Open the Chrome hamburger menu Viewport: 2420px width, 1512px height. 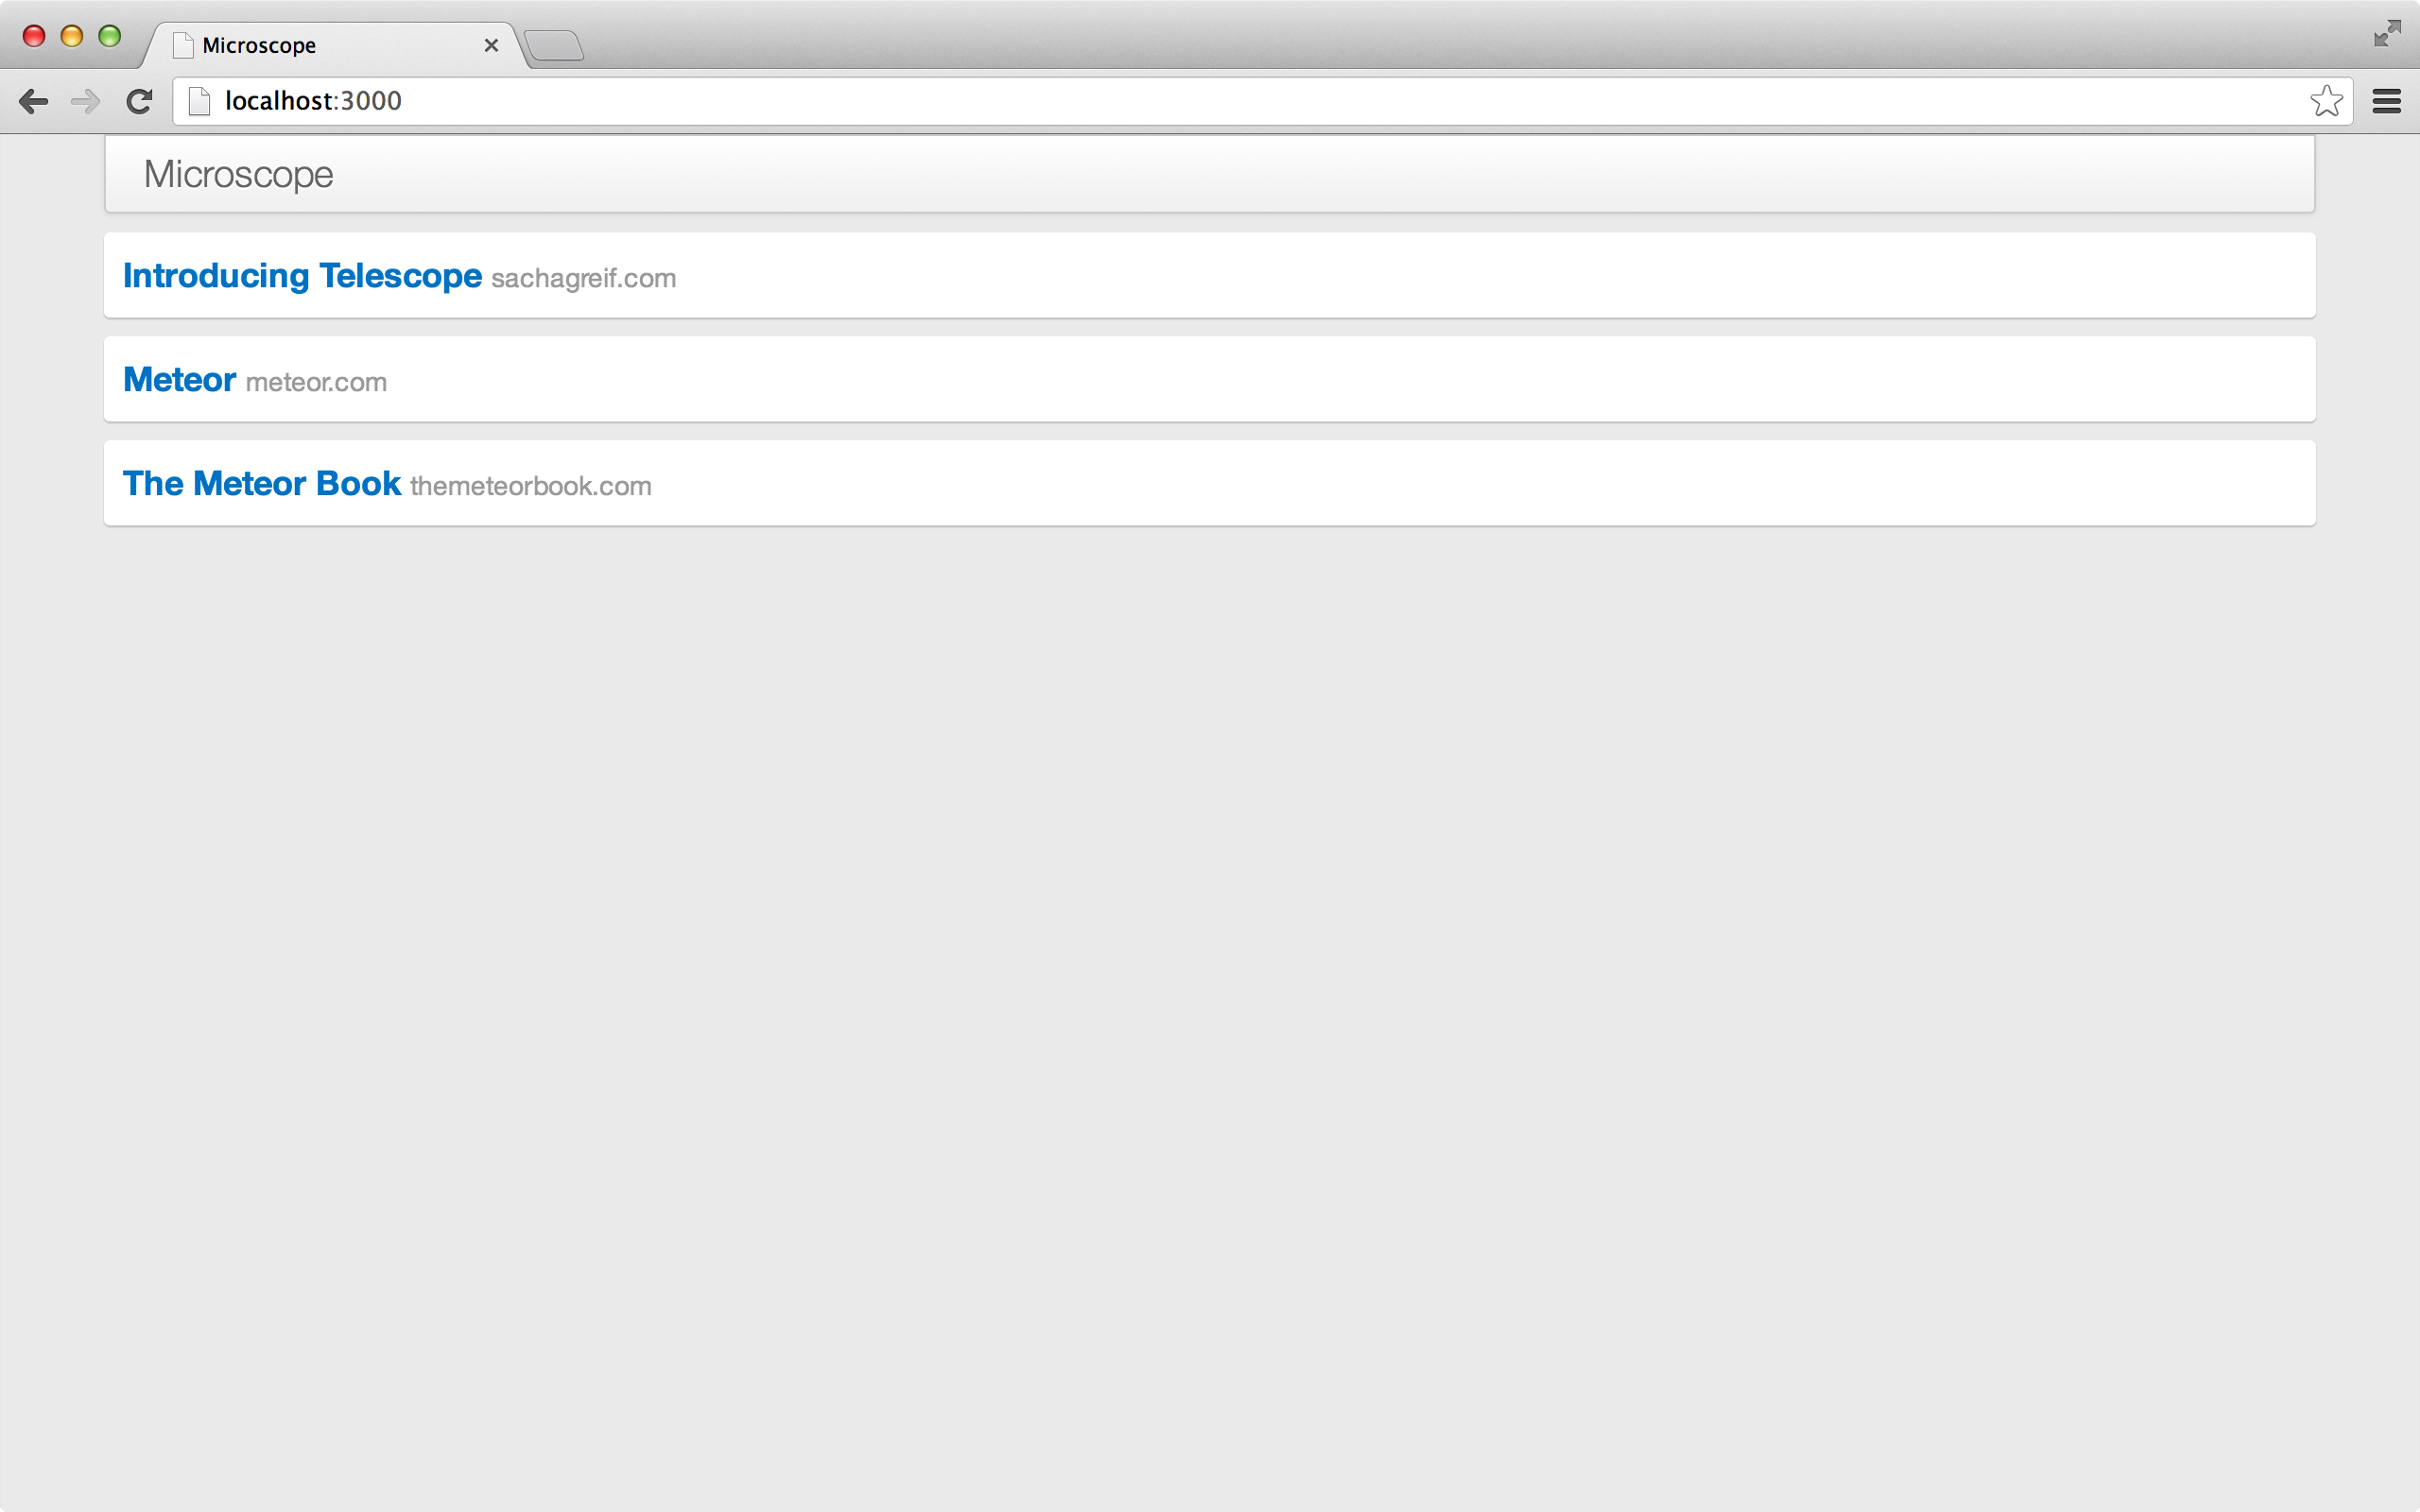point(2387,101)
